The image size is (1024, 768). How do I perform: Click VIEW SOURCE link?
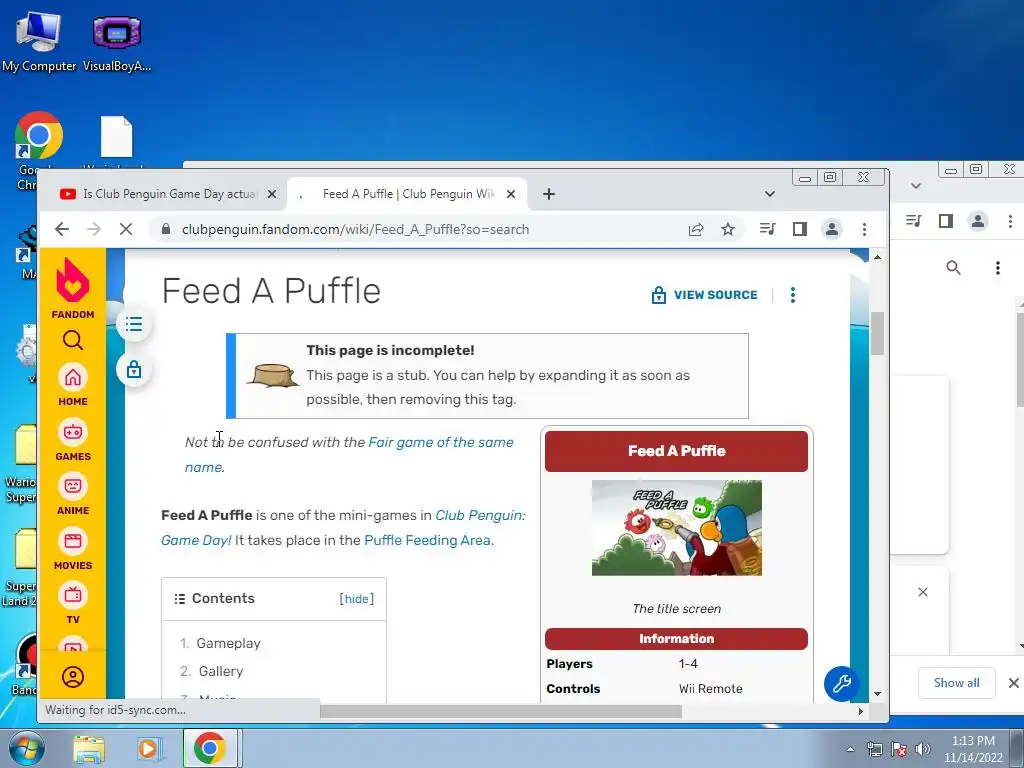(704, 295)
